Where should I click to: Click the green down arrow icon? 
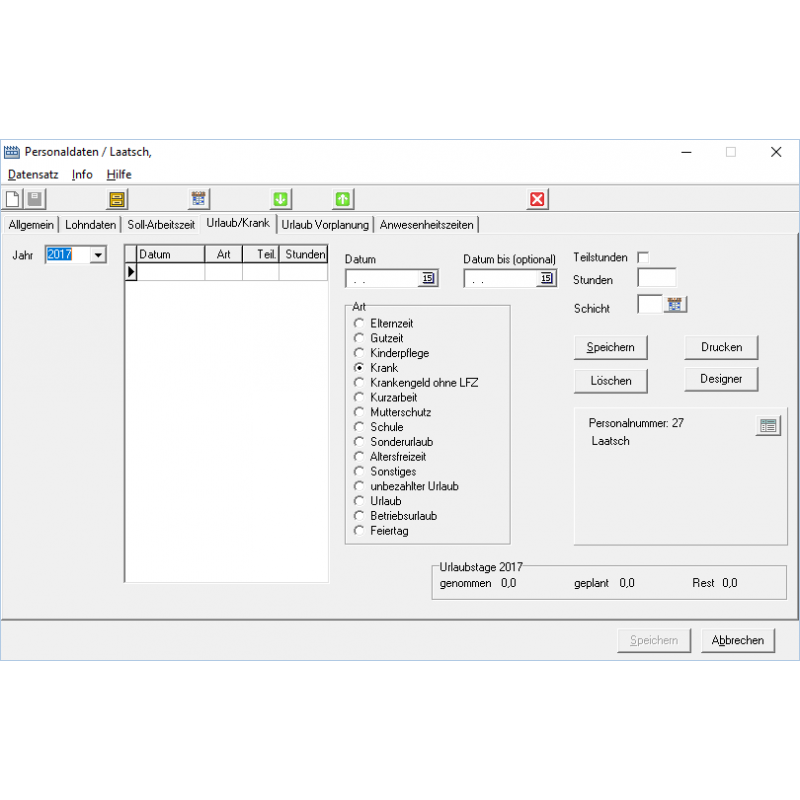pos(281,199)
